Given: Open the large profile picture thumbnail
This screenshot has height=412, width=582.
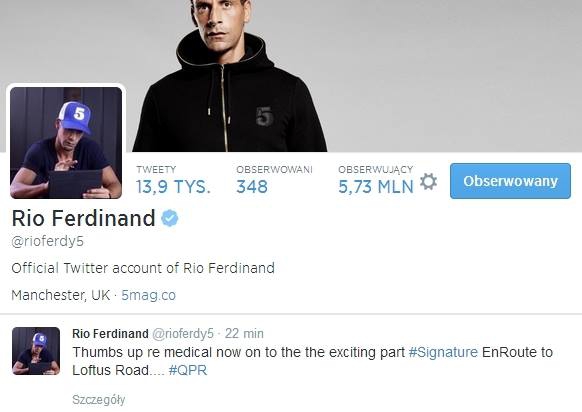Looking at the screenshot, I should point(66,143).
